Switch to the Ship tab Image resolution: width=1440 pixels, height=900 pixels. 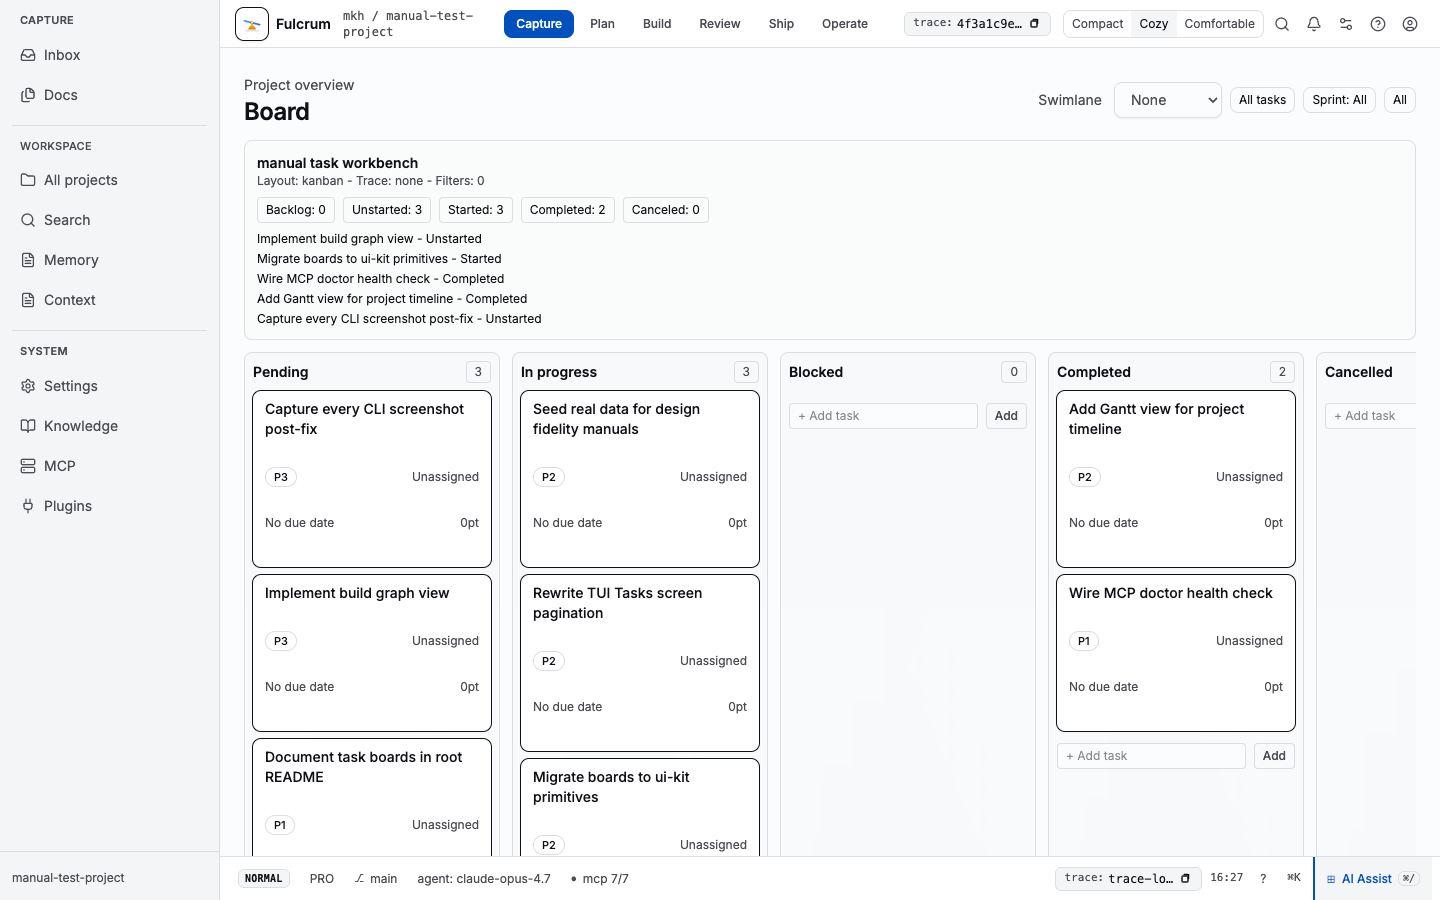781,24
